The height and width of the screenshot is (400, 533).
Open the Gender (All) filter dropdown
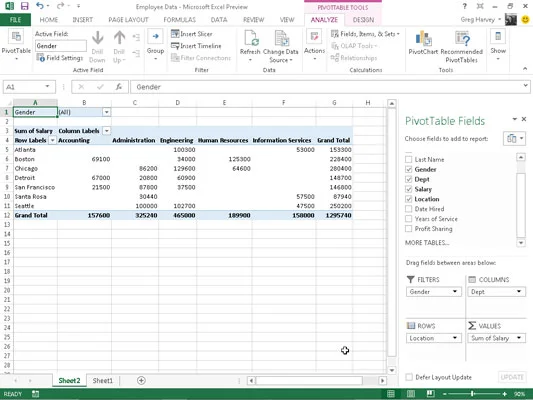tap(106, 112)
